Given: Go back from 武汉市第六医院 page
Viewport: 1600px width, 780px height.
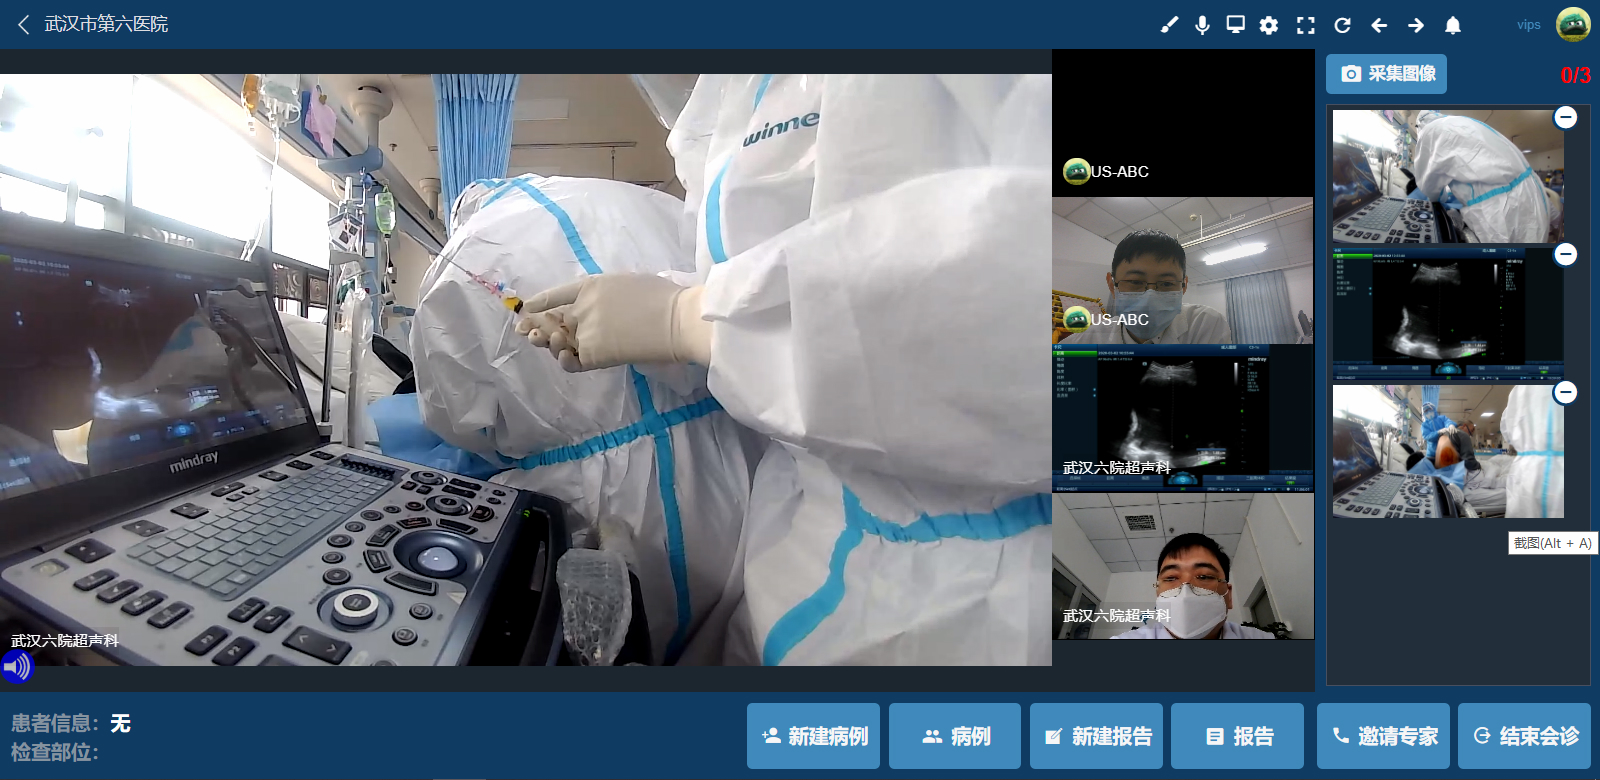Looking at the screenshot, I should click(x=24, y=24).
